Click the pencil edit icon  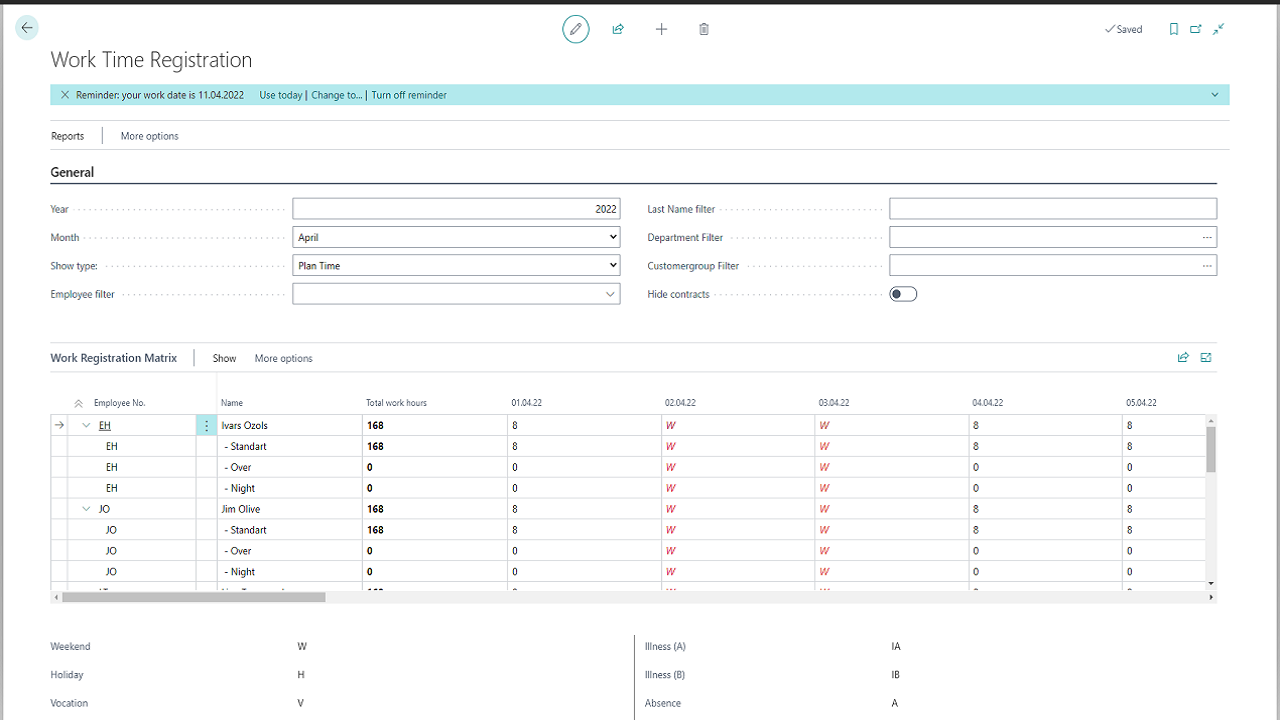(576, 29)
